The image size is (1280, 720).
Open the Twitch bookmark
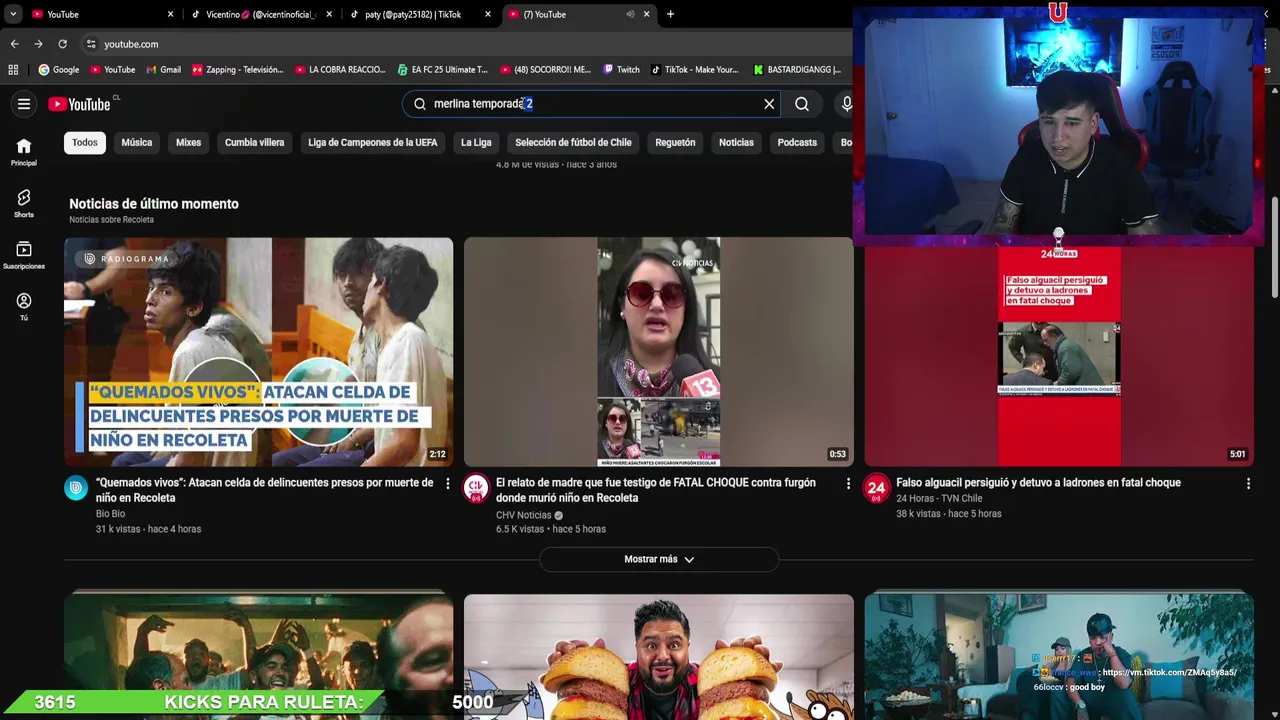pos(621,70)
